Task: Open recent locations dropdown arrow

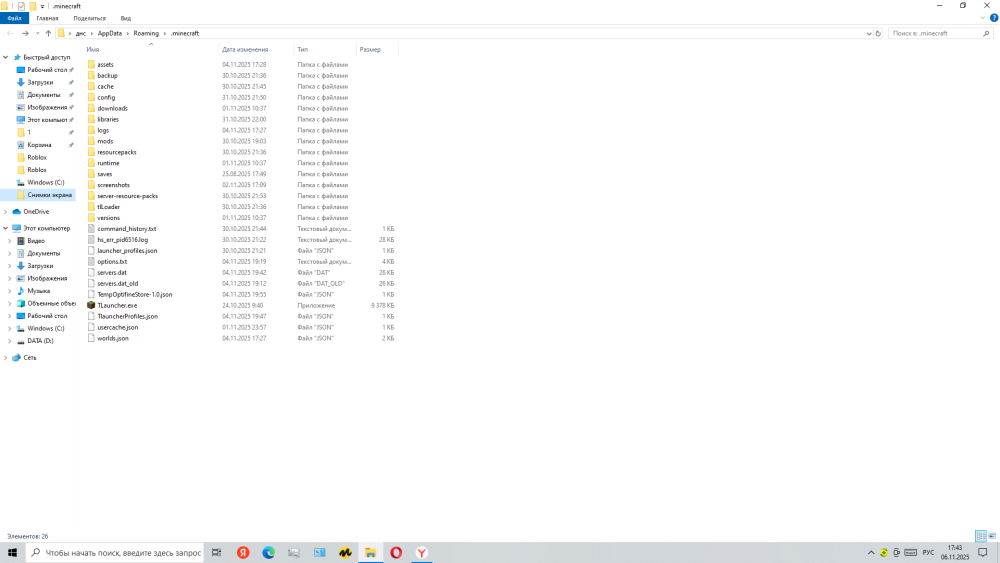Action: pyautogui.click(x=38, y=33)
